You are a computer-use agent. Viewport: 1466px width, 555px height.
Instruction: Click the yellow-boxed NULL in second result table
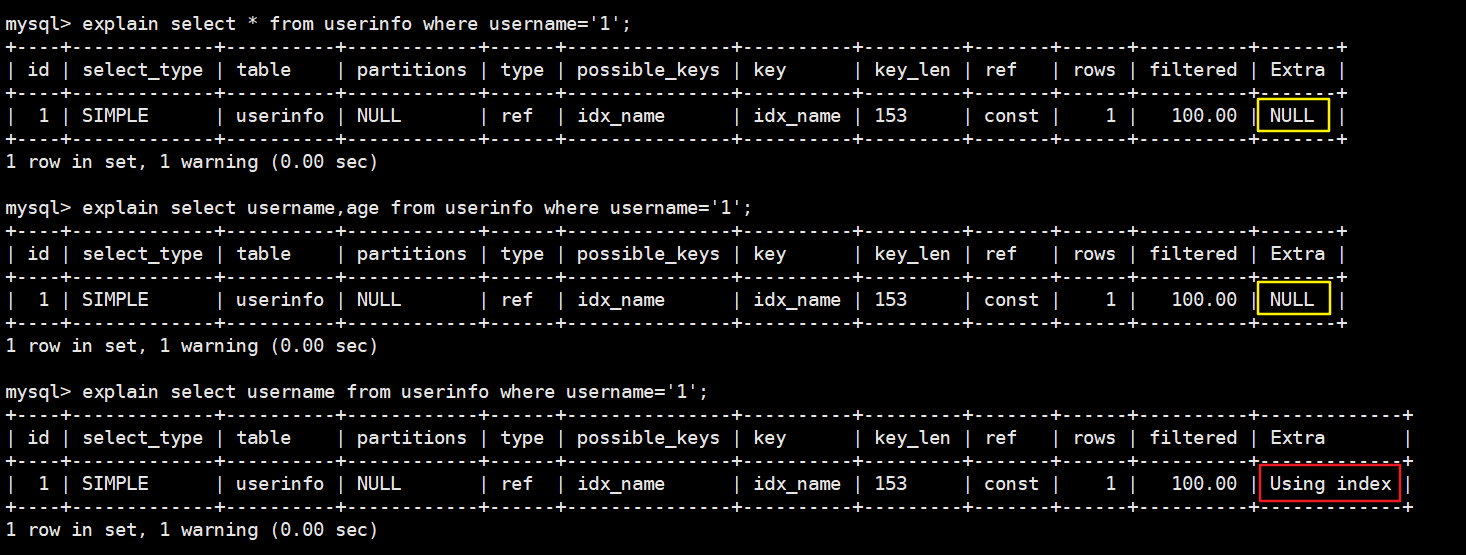pyautogui.click(x=1292, y=300)
